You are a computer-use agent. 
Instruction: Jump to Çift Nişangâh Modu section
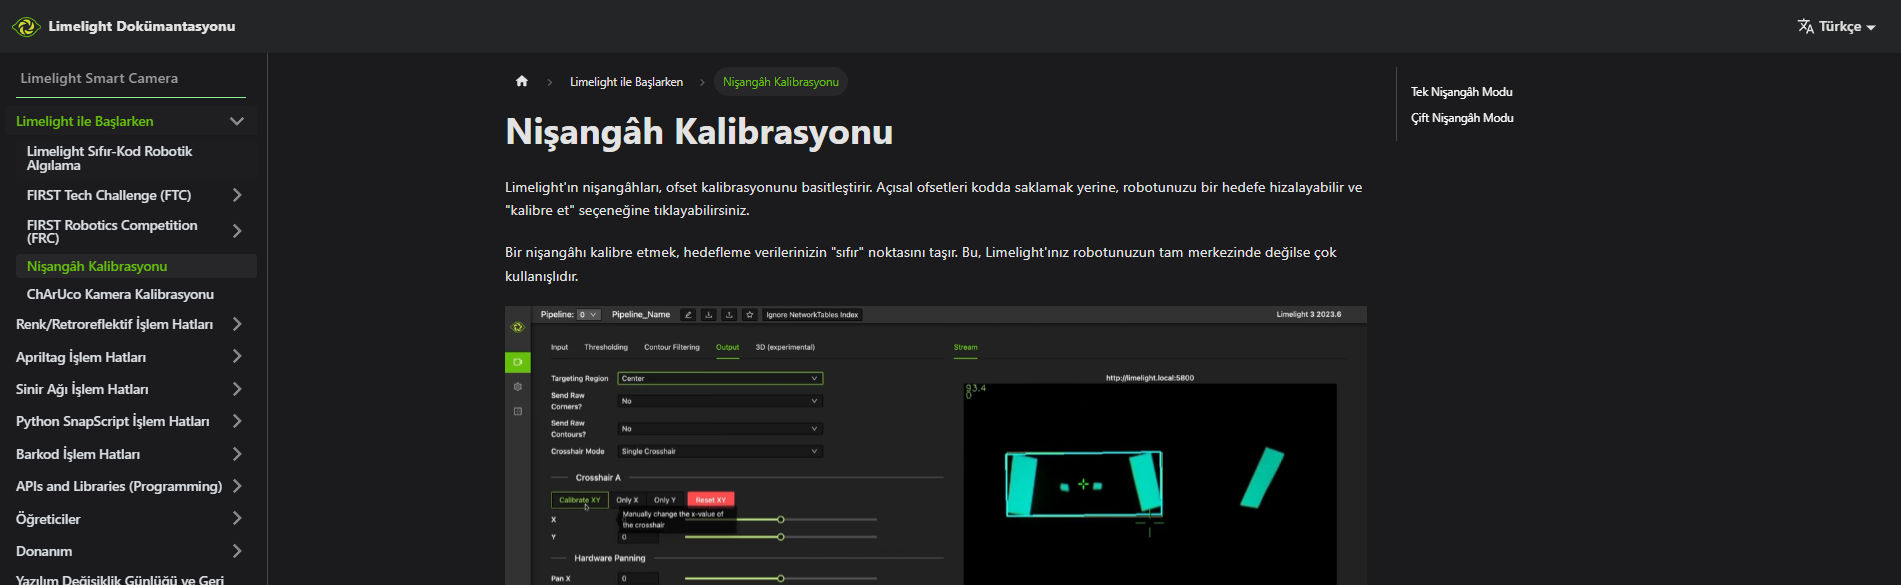[1462, 118]
